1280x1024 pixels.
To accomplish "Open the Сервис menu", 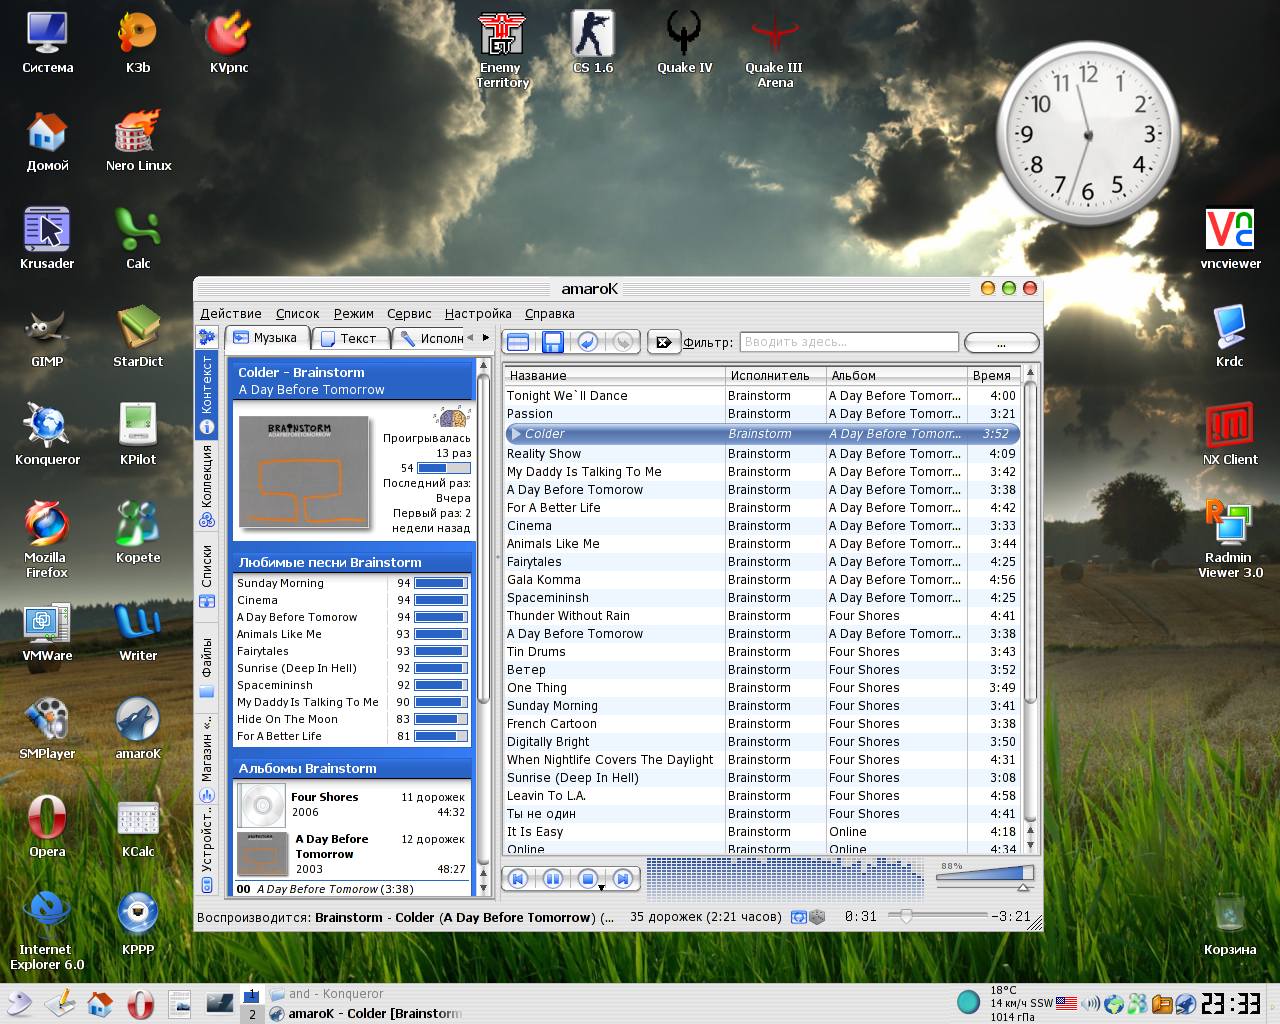I will [409, 313].
